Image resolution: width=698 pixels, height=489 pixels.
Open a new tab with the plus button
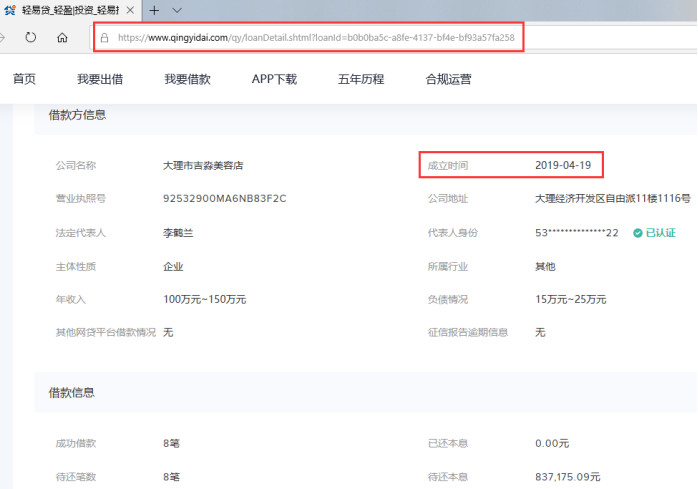[154, 9]
